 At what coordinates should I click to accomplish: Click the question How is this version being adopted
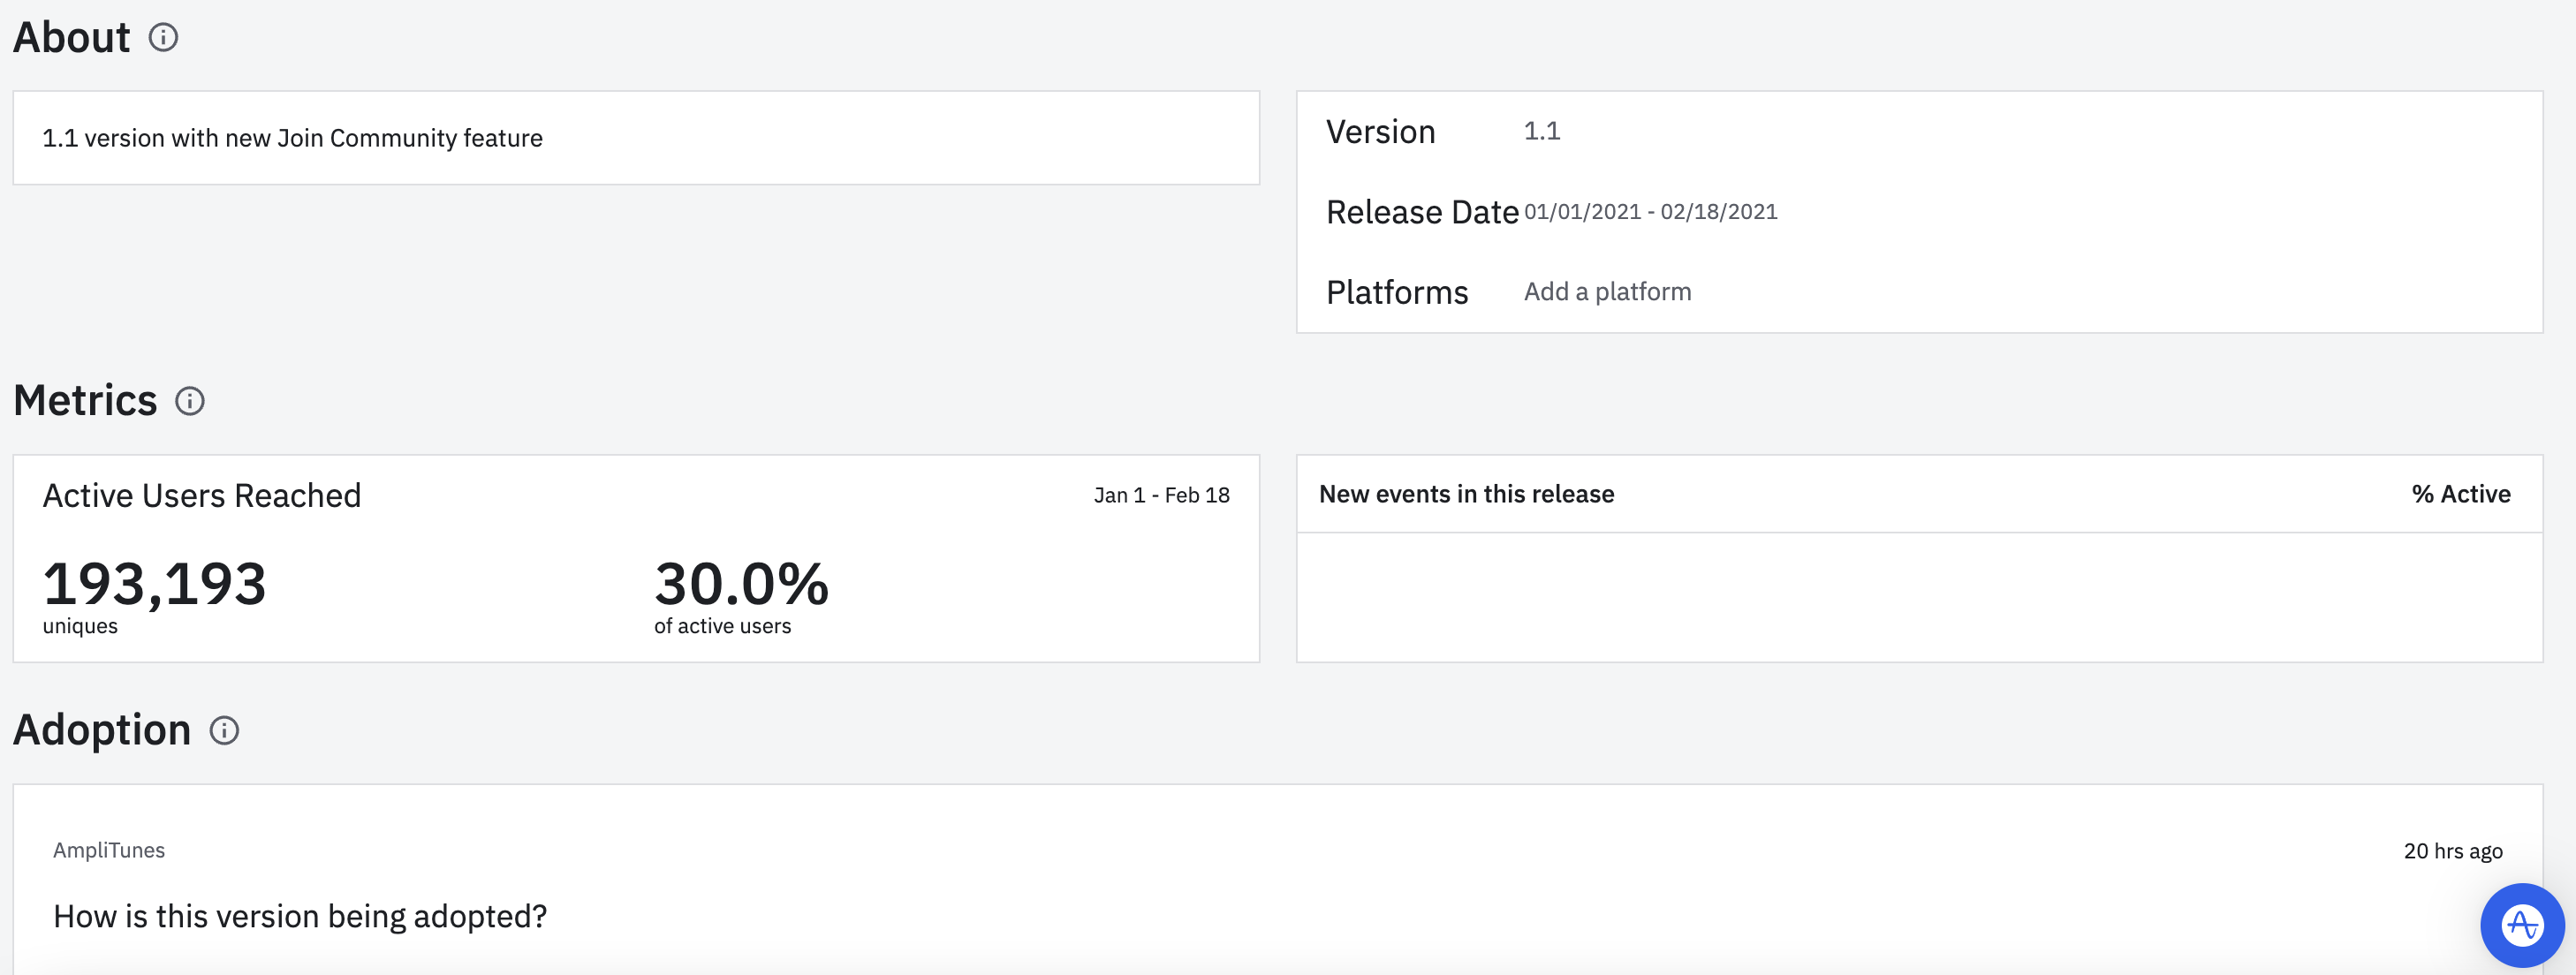point(300,913)
